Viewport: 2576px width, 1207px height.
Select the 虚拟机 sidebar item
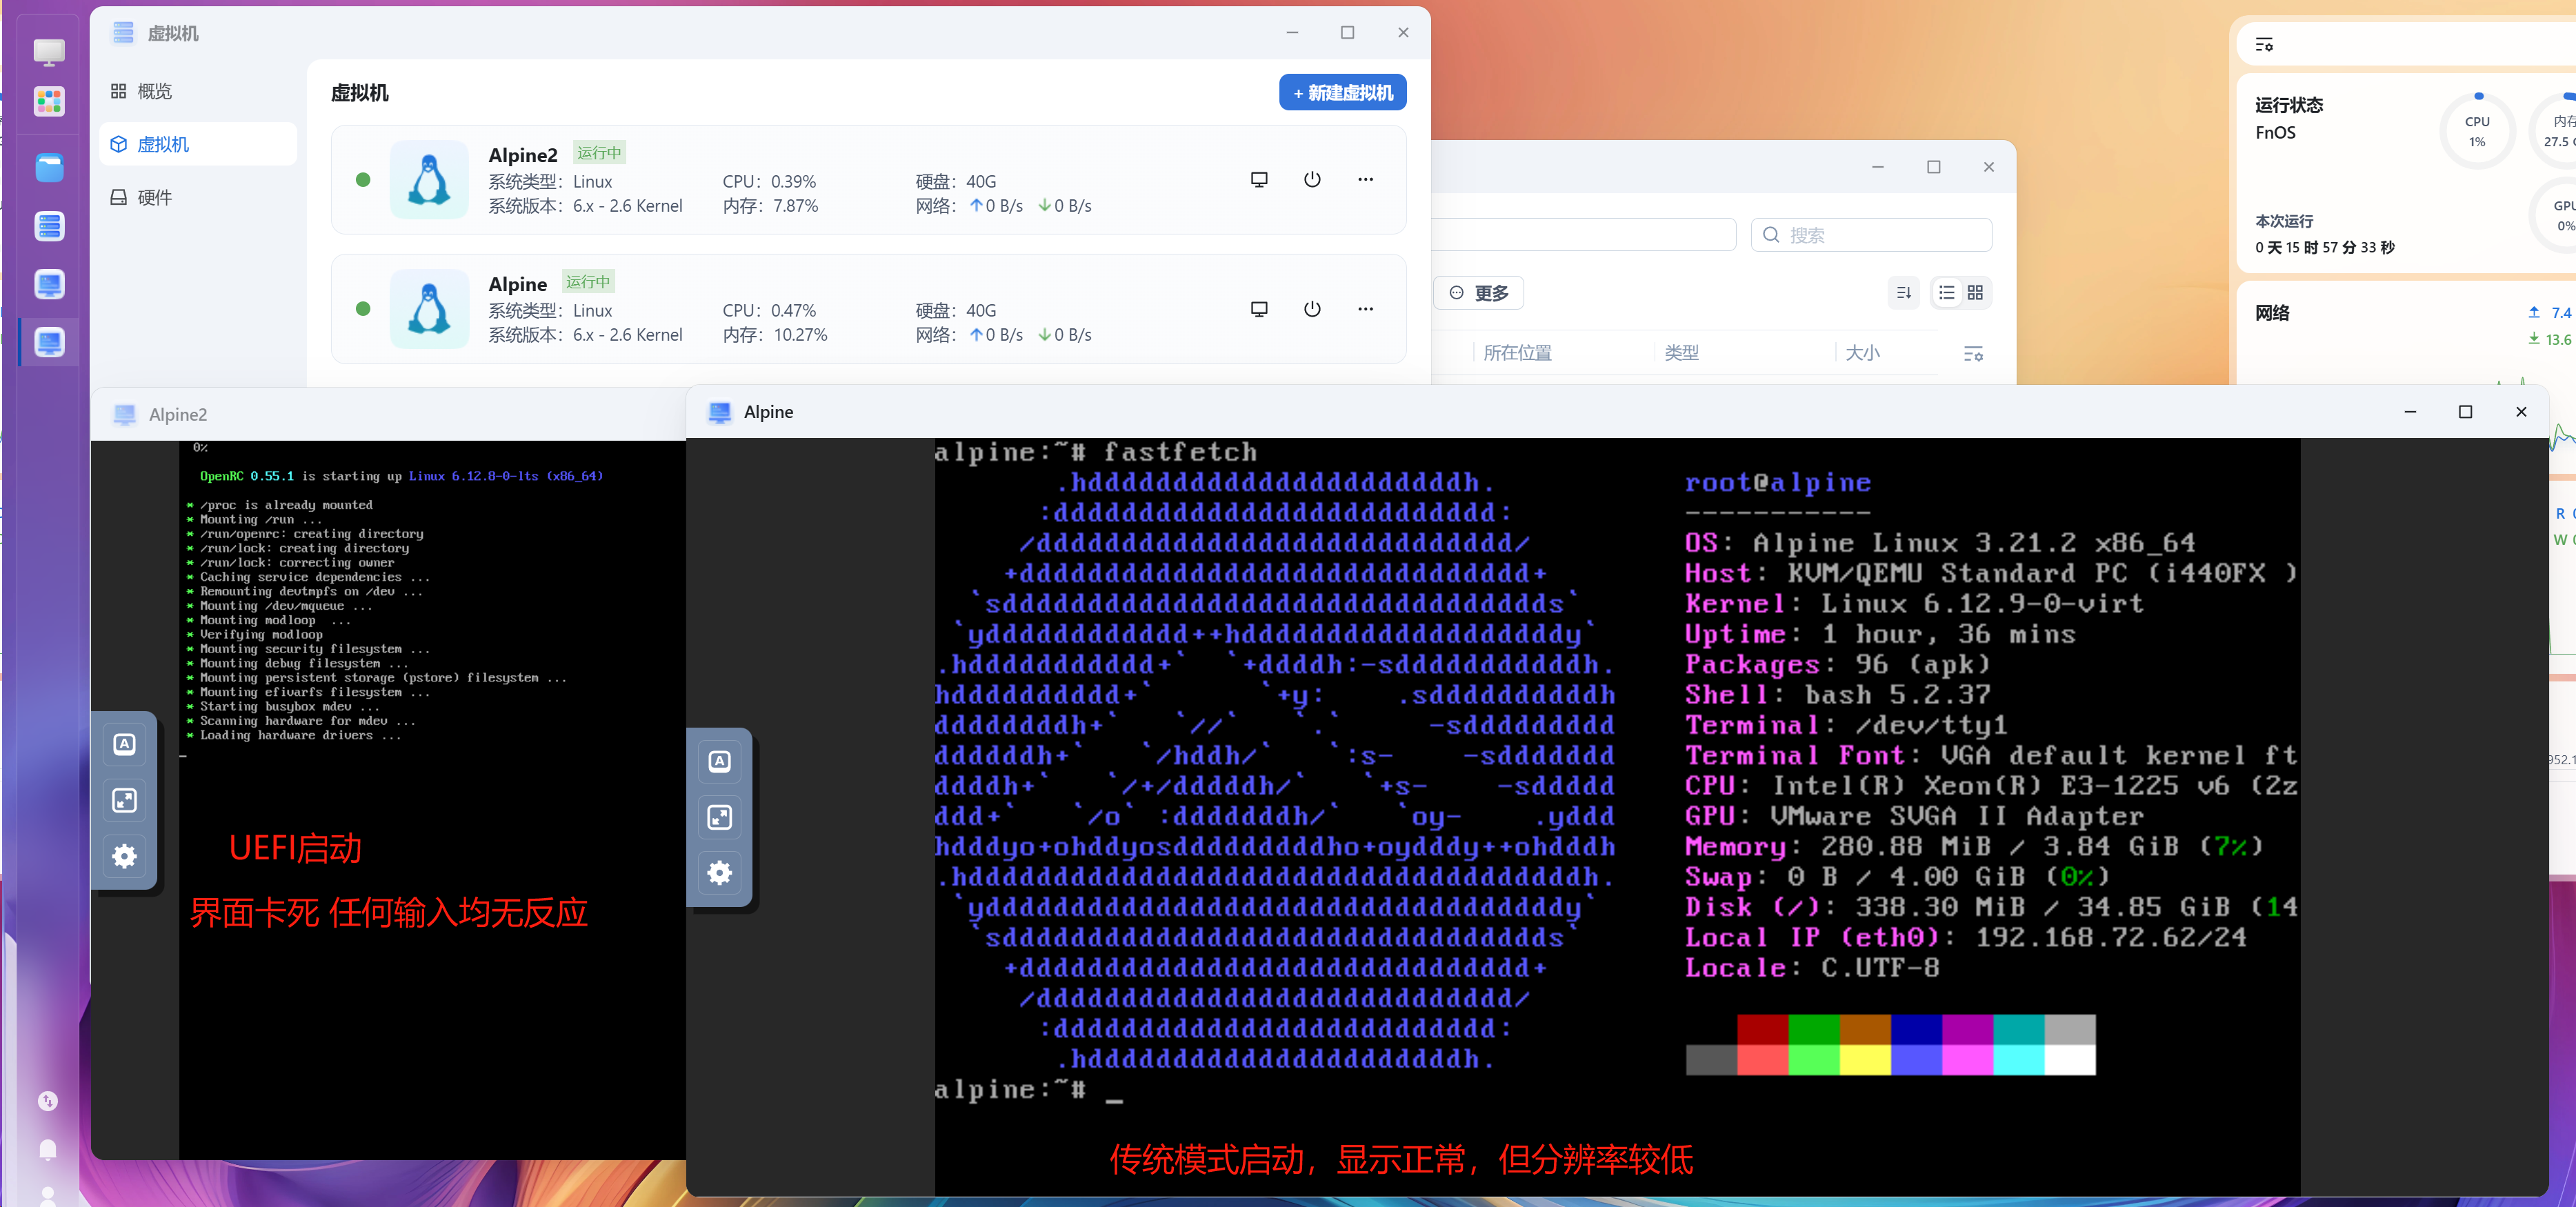pyautogui.click(x=198, y=144)
